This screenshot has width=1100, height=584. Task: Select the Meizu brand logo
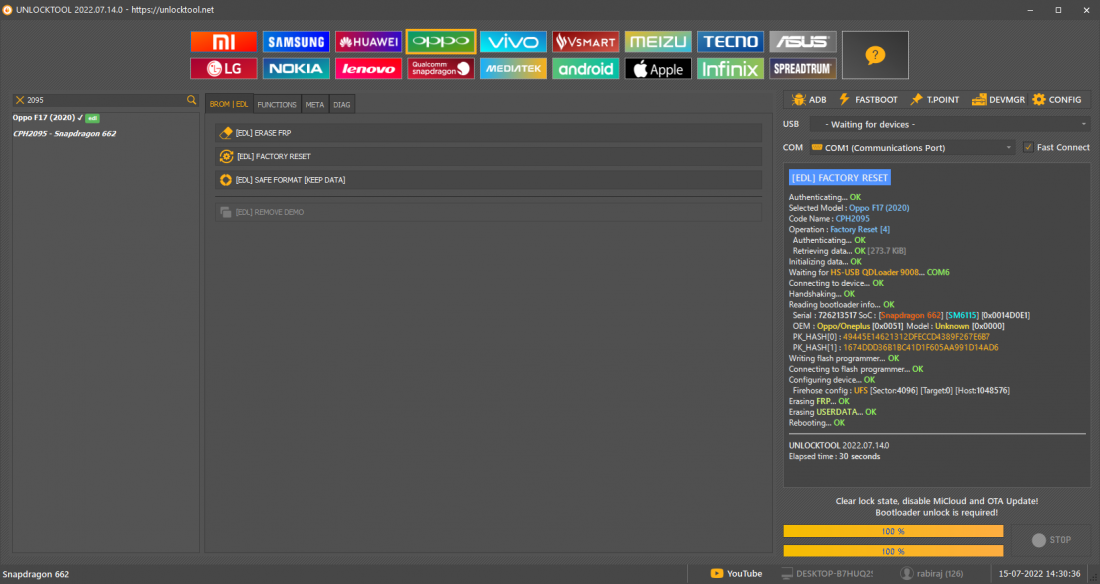click(x=658, y=41)
